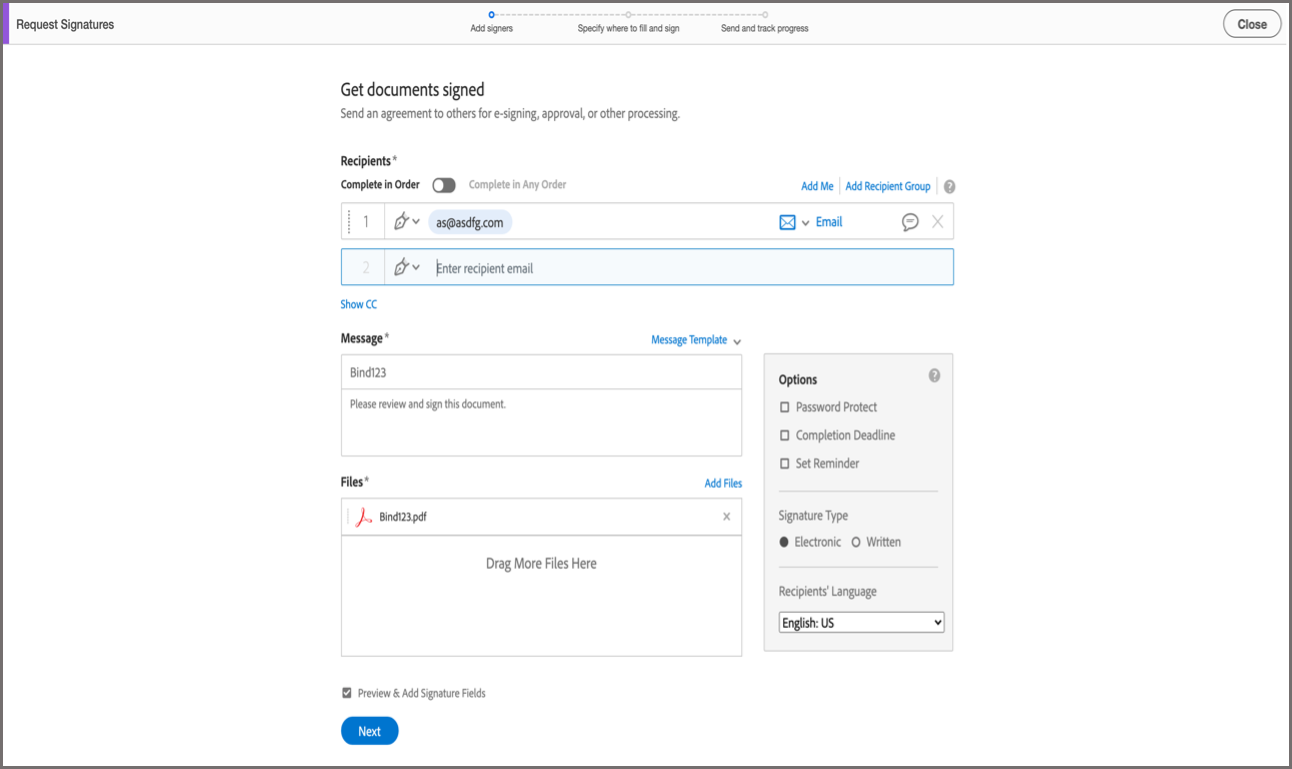This screenshot has width=1292, height=769.
Task: Remove the Bind123.pdf file
Action: tap(728, 517)
